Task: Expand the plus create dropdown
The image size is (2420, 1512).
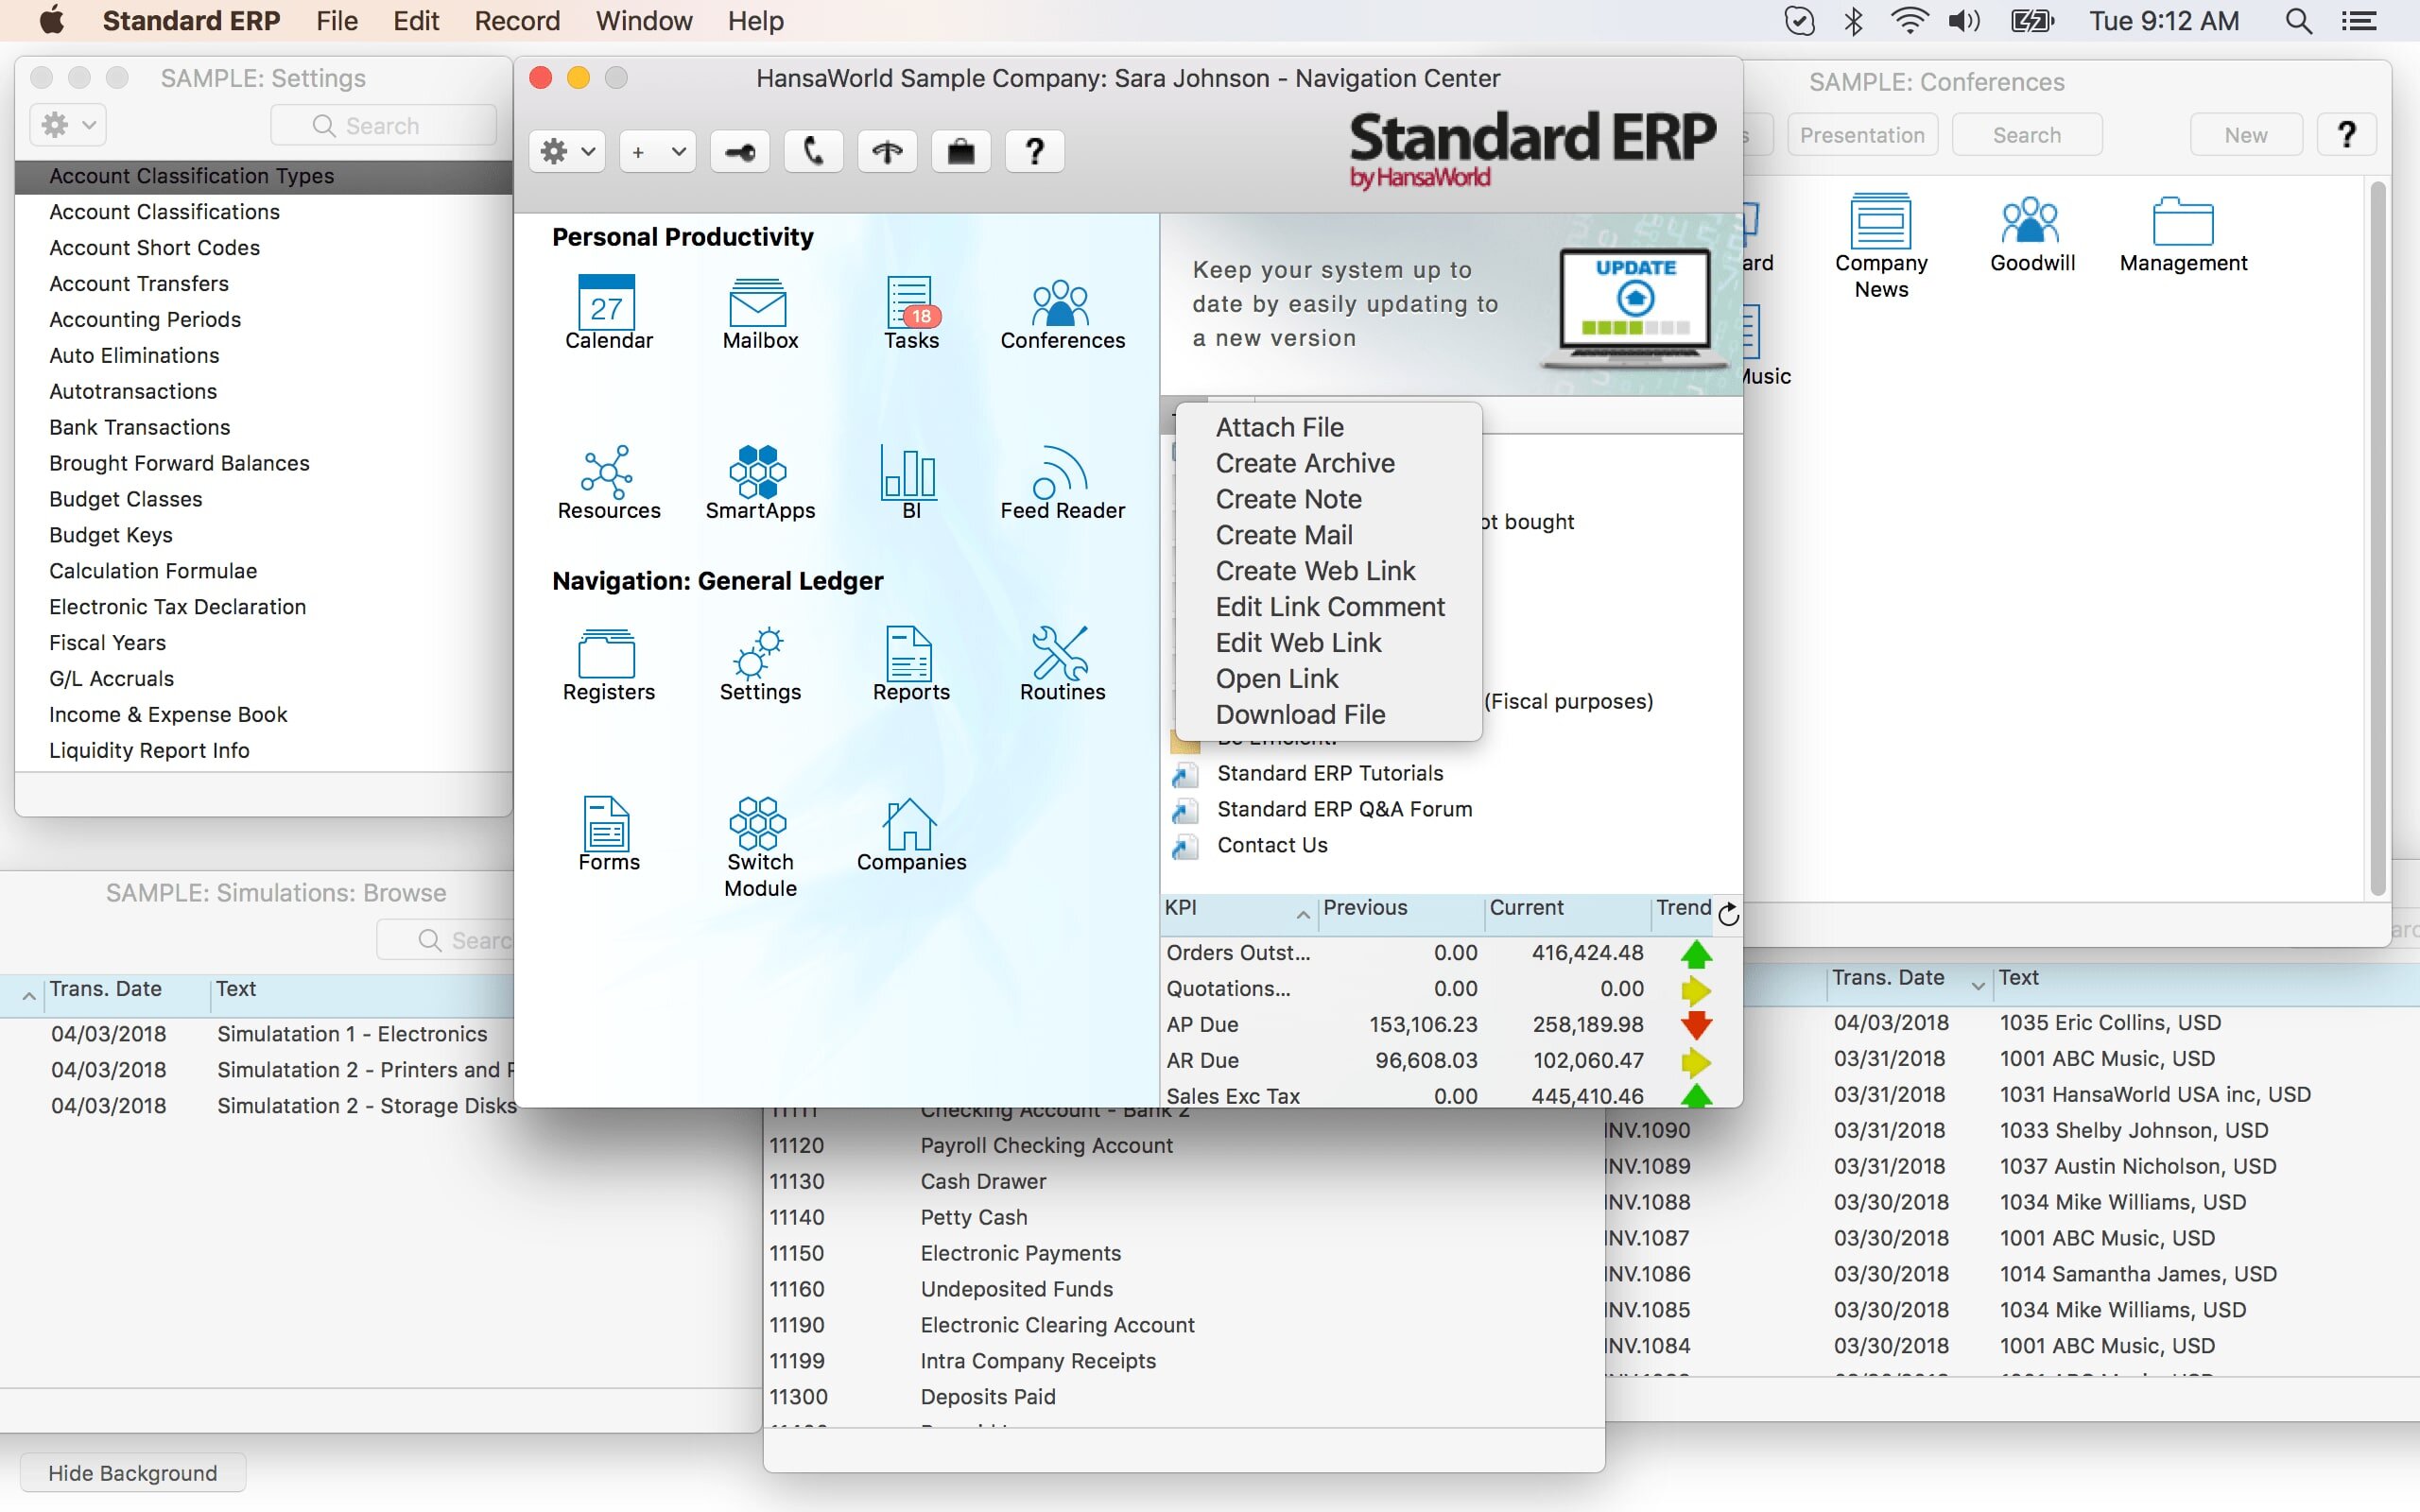Action: tap(657, 152)
